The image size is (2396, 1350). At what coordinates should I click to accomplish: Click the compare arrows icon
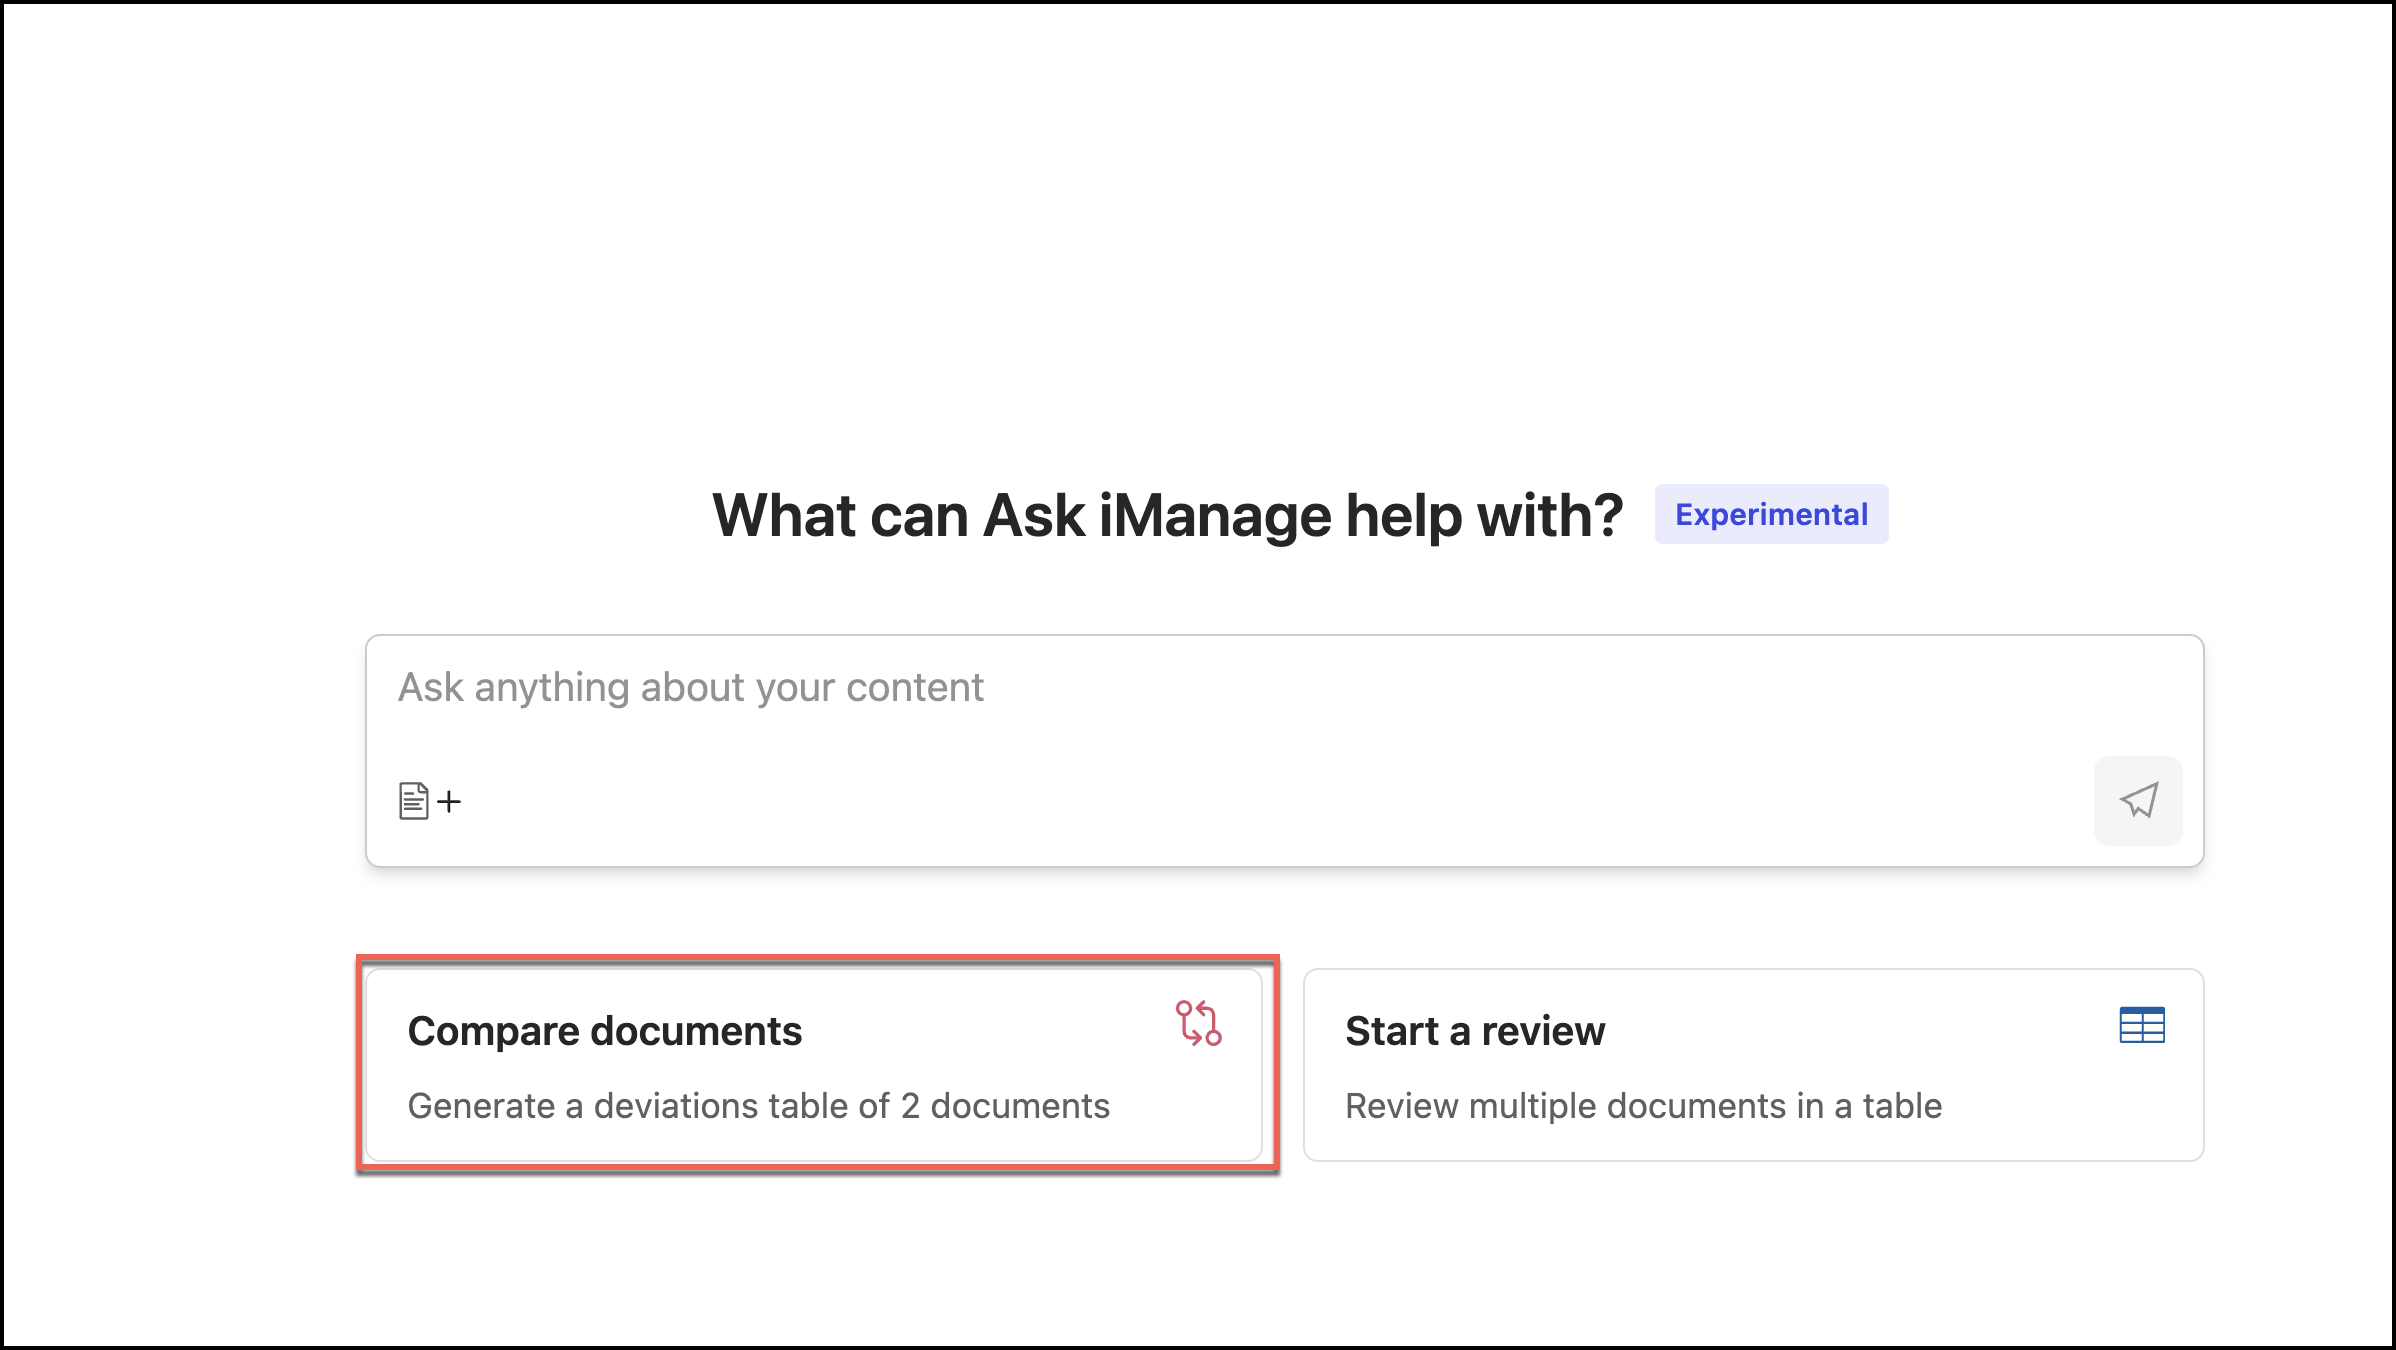pos(1198,1023)
